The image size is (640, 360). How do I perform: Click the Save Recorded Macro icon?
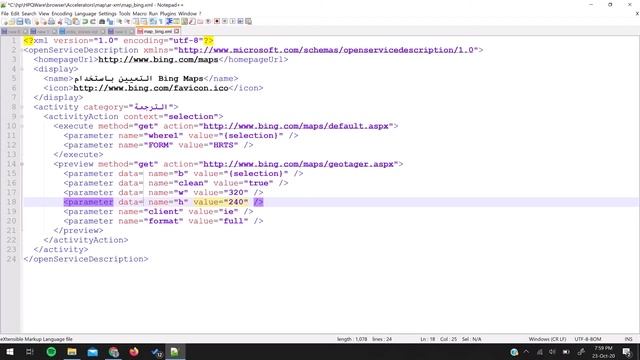click(248, 21)
